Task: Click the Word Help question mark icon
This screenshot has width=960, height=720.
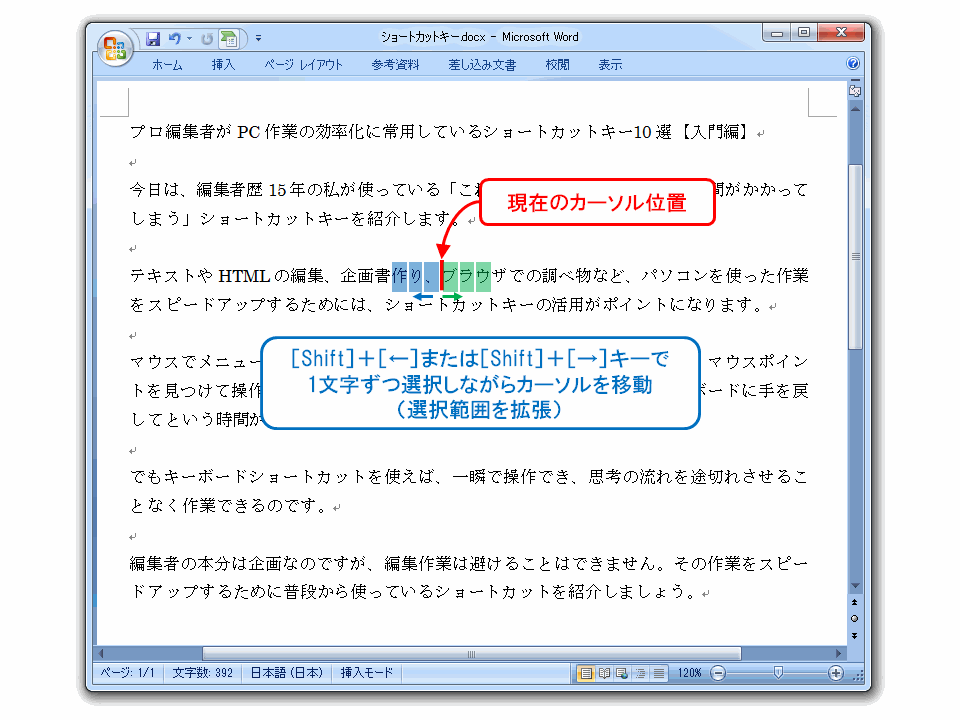Action: pyautogui.click(x=853, y=63)
